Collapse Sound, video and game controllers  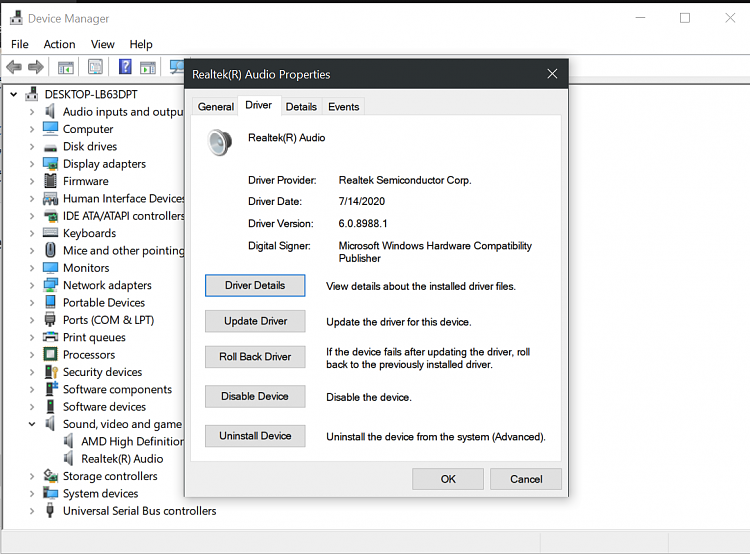(32, 424)
